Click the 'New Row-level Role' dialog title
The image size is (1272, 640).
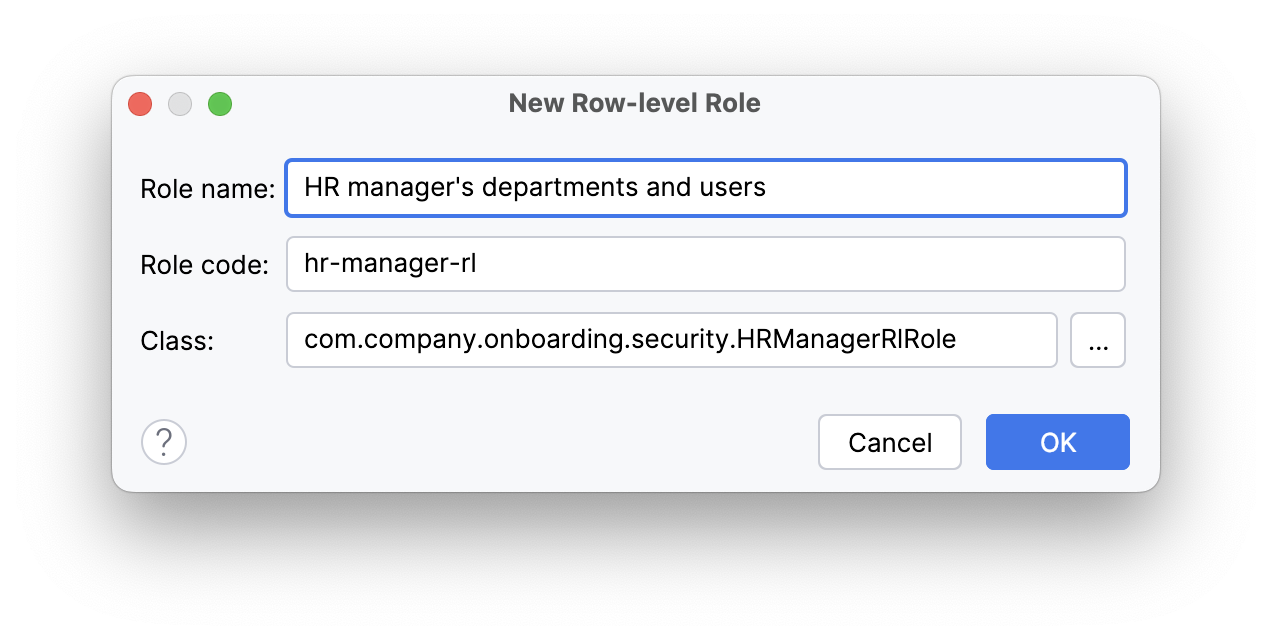point(634,102)
